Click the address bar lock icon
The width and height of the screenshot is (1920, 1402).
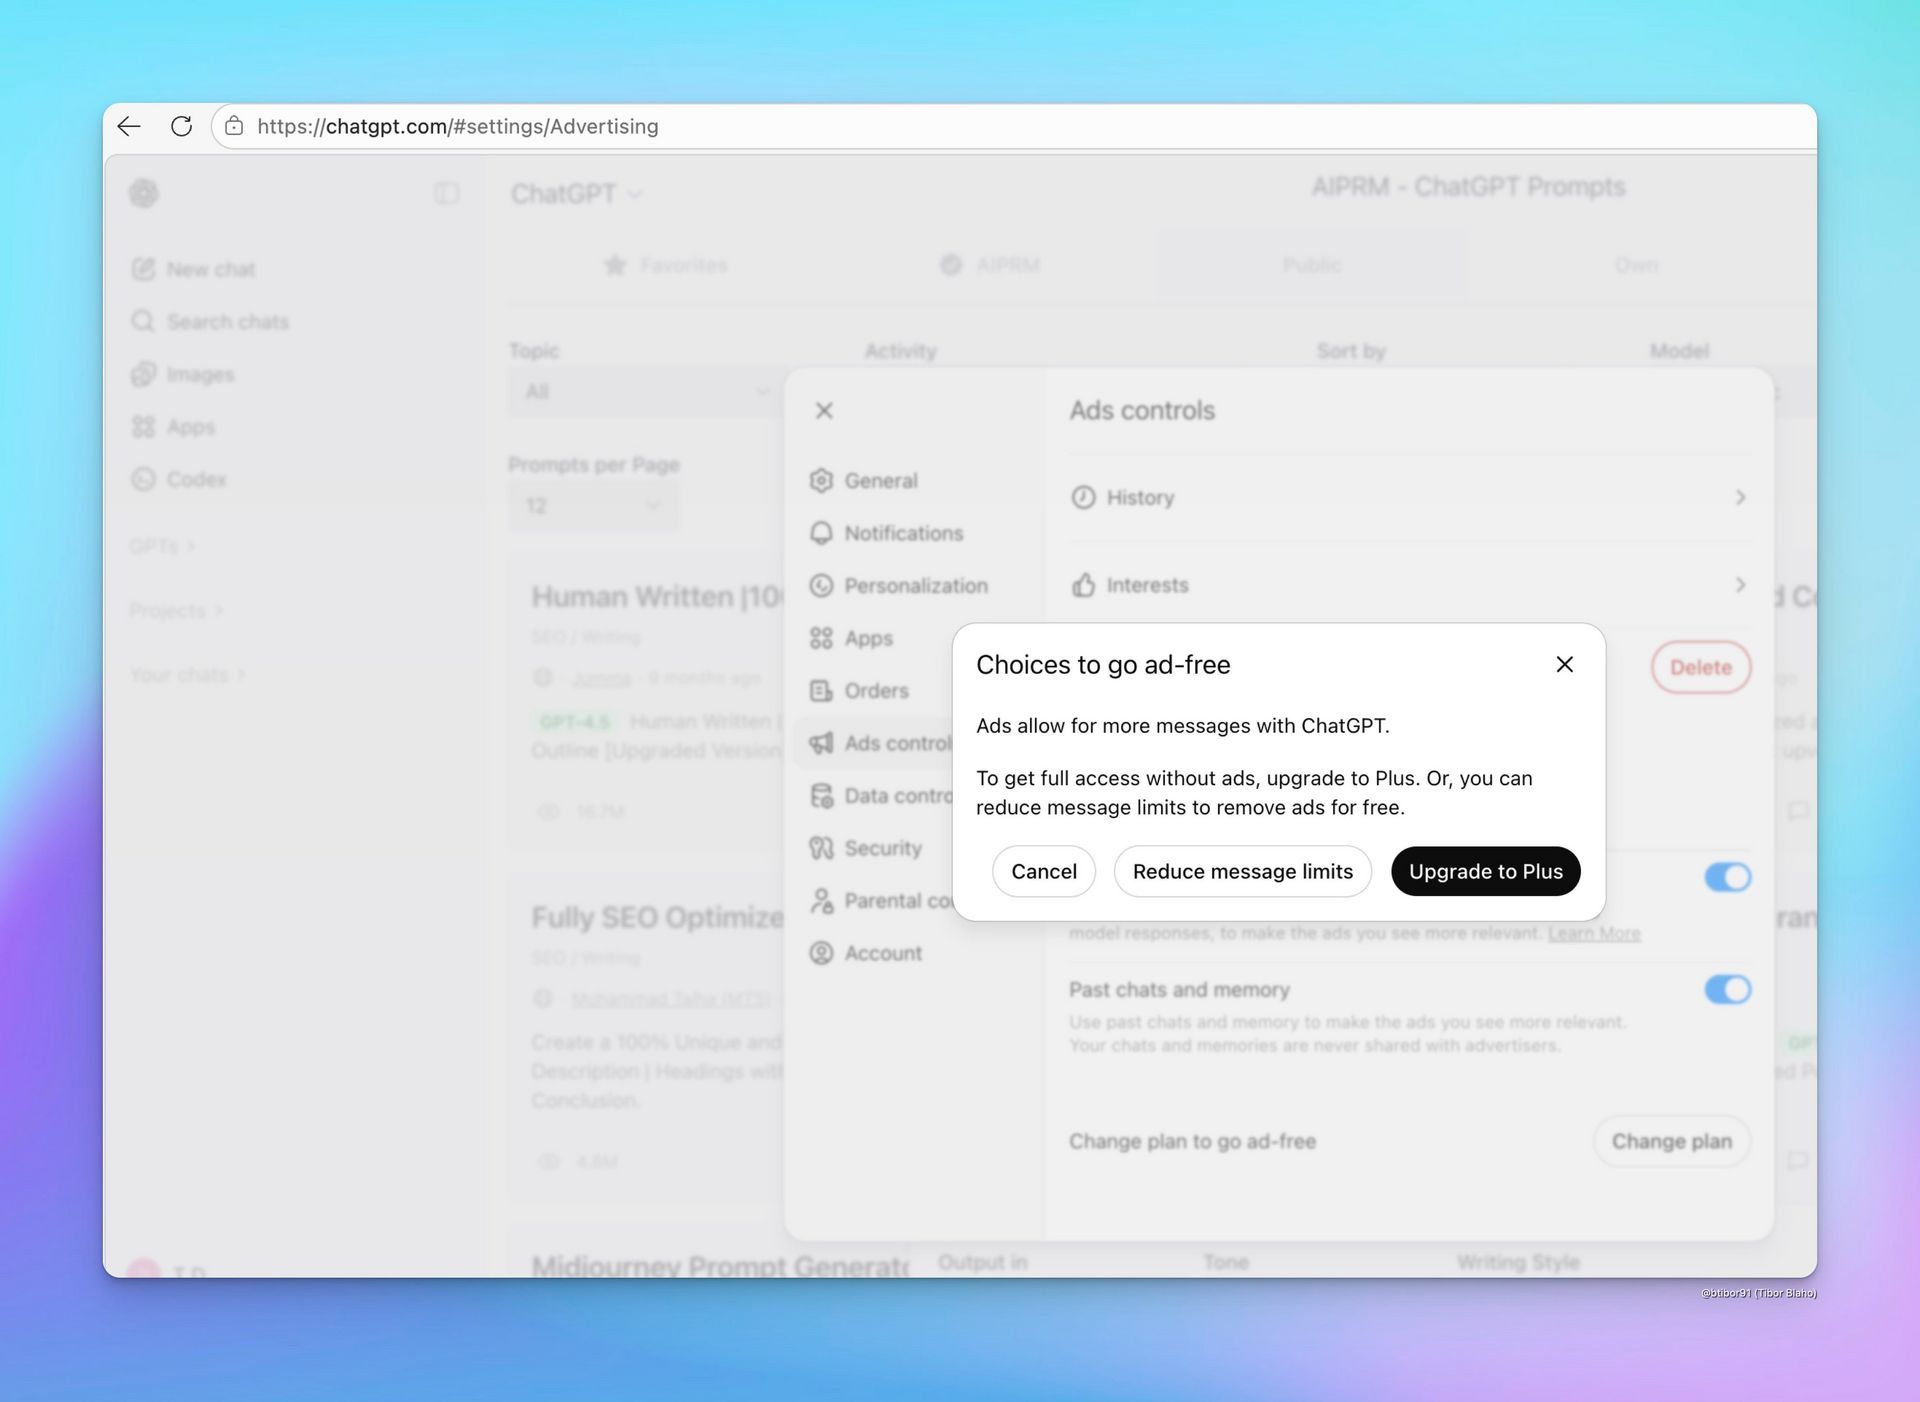coord(234,126)
